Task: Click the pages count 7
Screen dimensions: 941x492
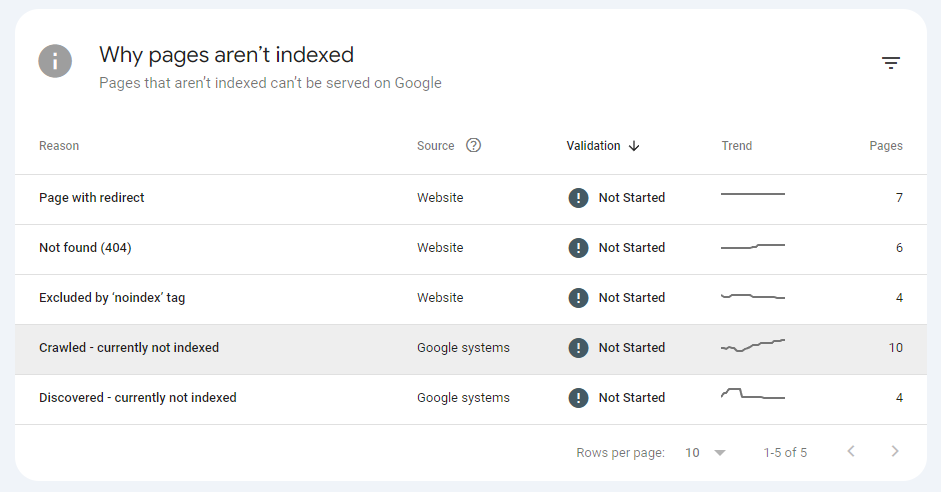Action: [899, 197]
